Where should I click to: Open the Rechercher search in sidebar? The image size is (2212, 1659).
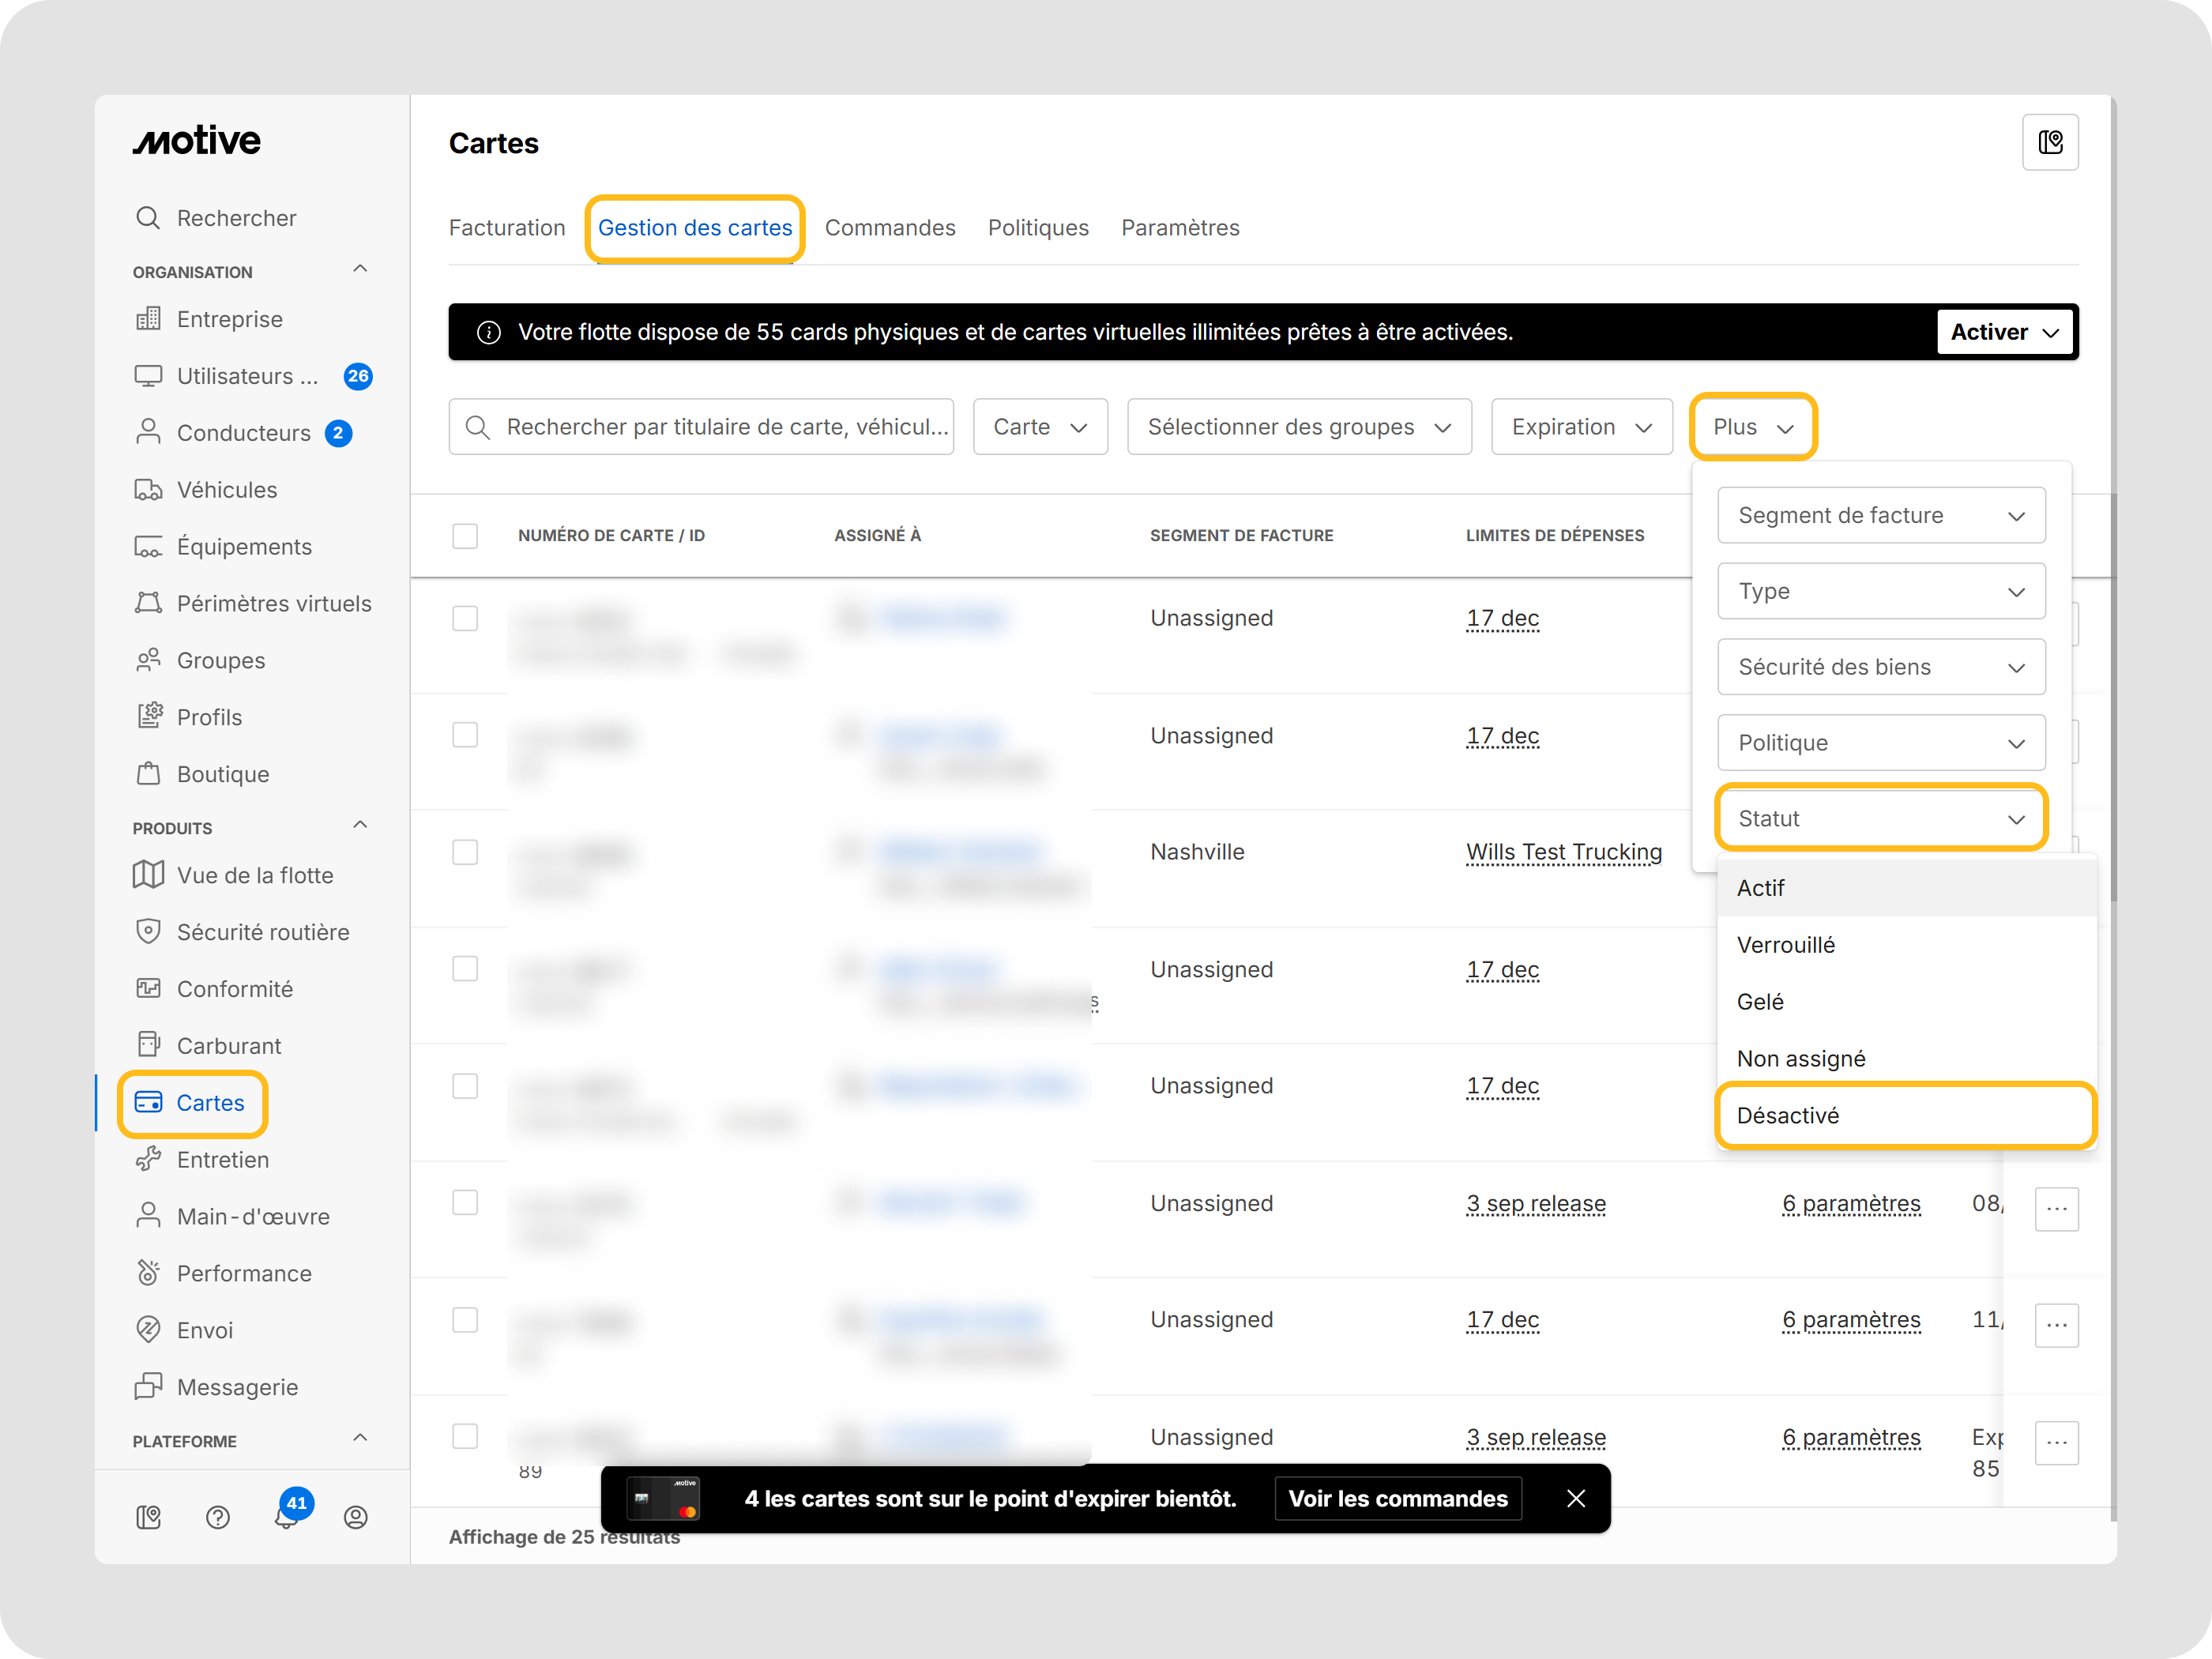point(216,218)
